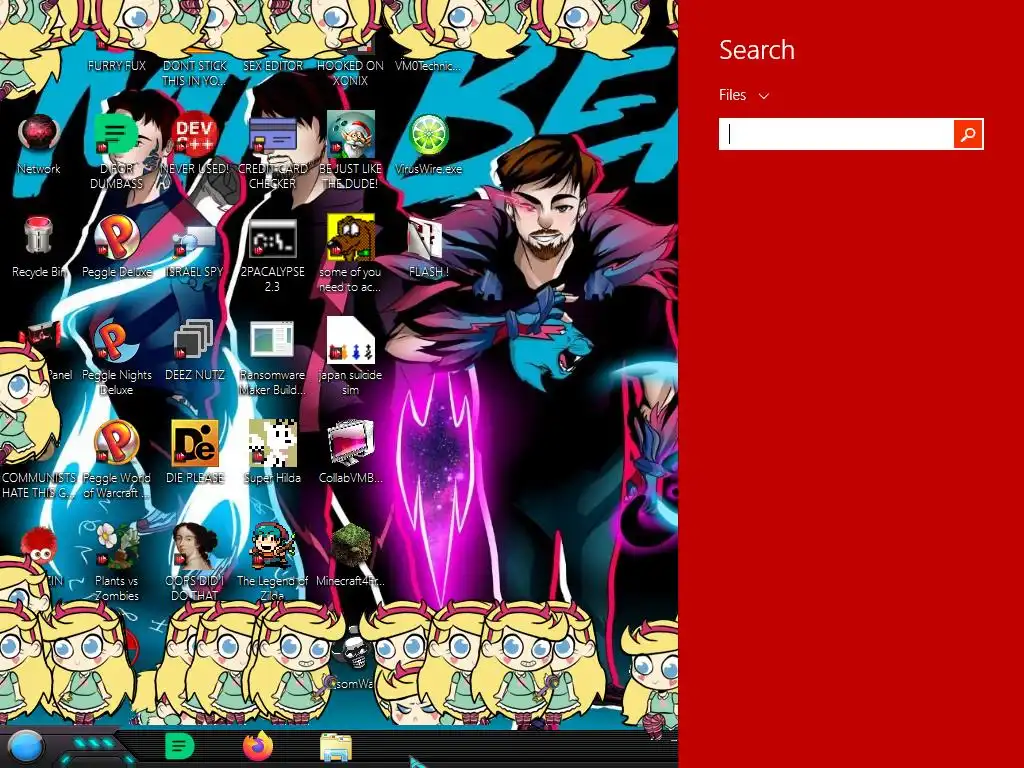Select the FURRY FUX shortcut label
The width and height of the screenshot is (1024, 768).
pyautogui.click(x=116, y=66)
